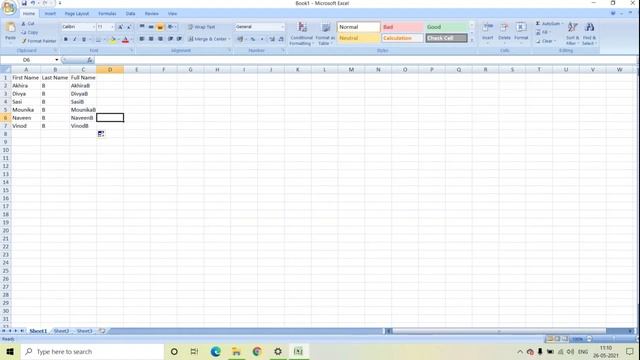Switch to the View tab
The image size is (640, 360).
pos(173,13)
